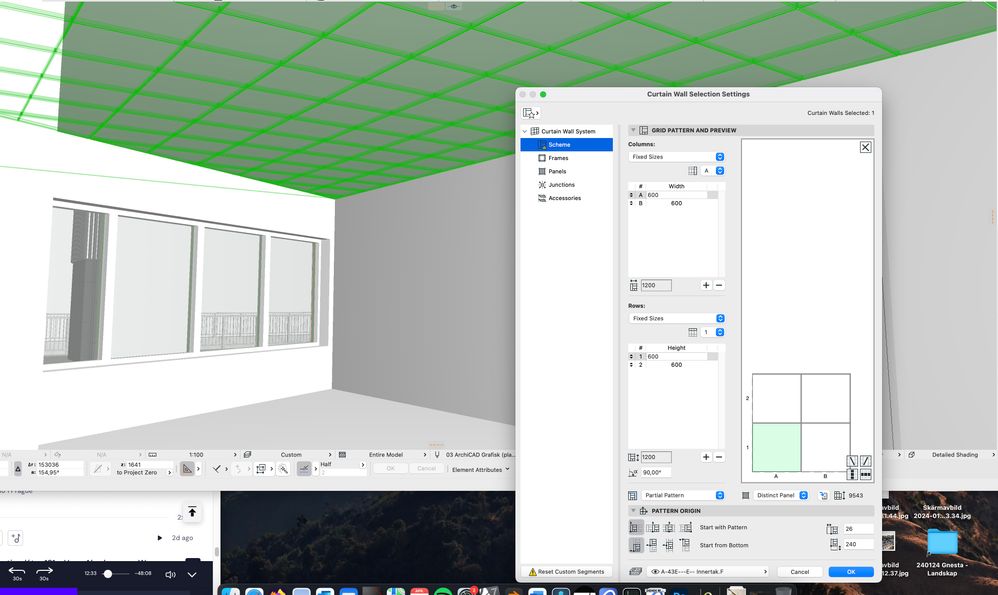Screen dimensions: 998x595
Task: Confirm settings with the OK button
Action: [851, 571]
